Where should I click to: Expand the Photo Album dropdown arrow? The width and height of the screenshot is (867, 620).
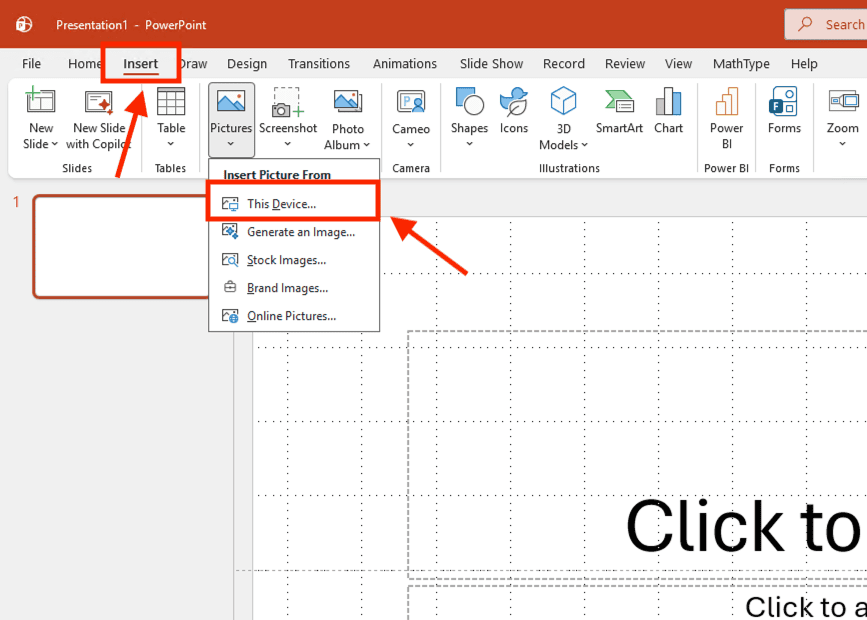point(366,145)
